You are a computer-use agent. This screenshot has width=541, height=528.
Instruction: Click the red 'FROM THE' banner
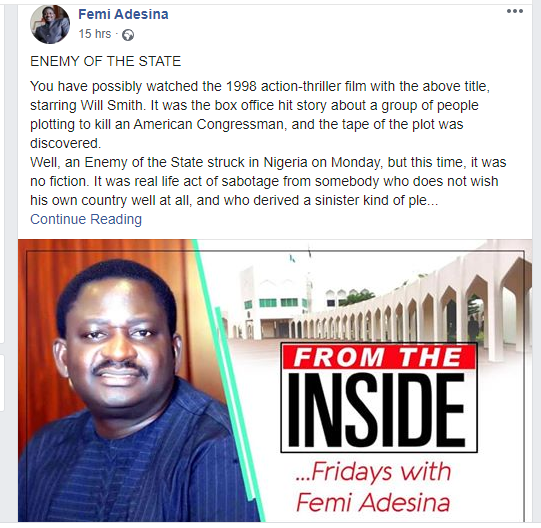(378, 356)
